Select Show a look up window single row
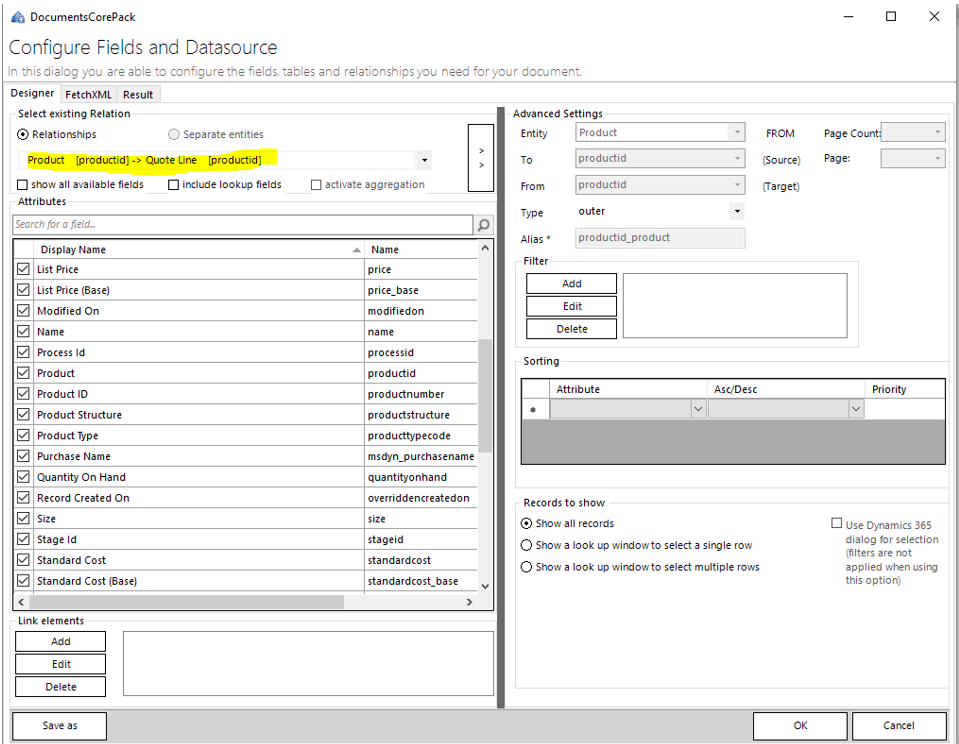959x744 pixels. coord(527,546)
